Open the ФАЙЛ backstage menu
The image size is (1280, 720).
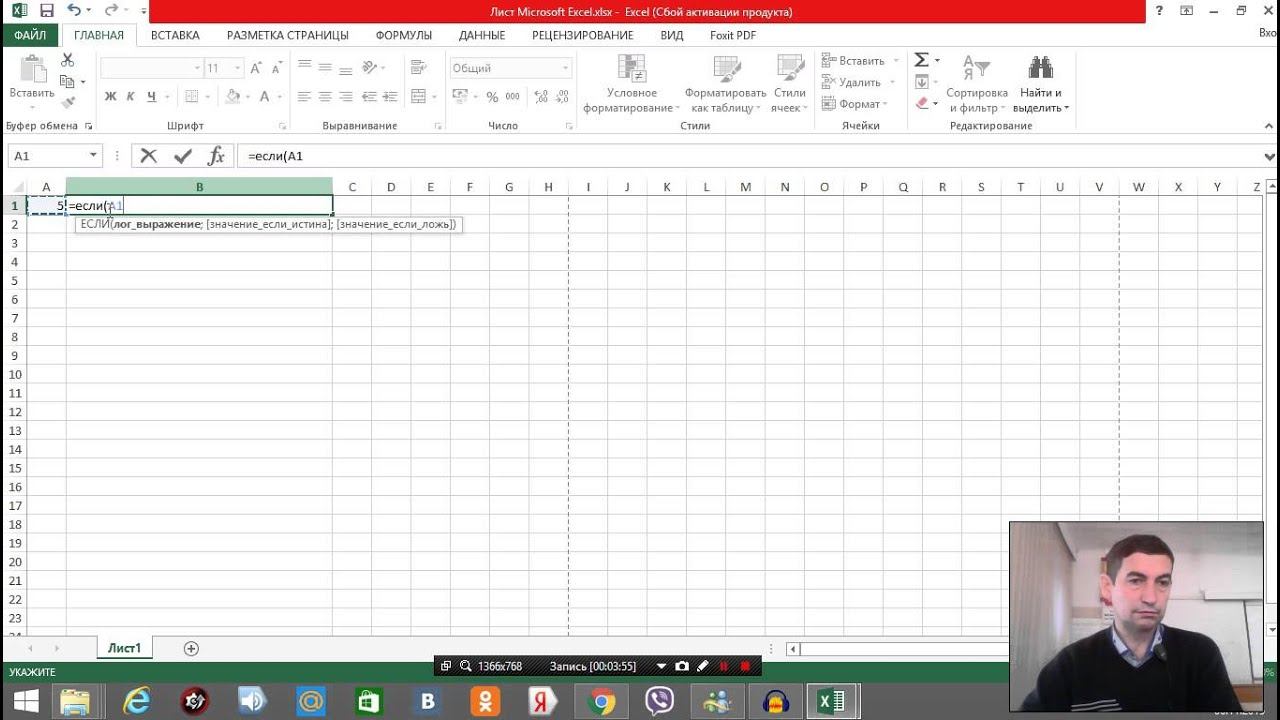click(x=30, y=35)
